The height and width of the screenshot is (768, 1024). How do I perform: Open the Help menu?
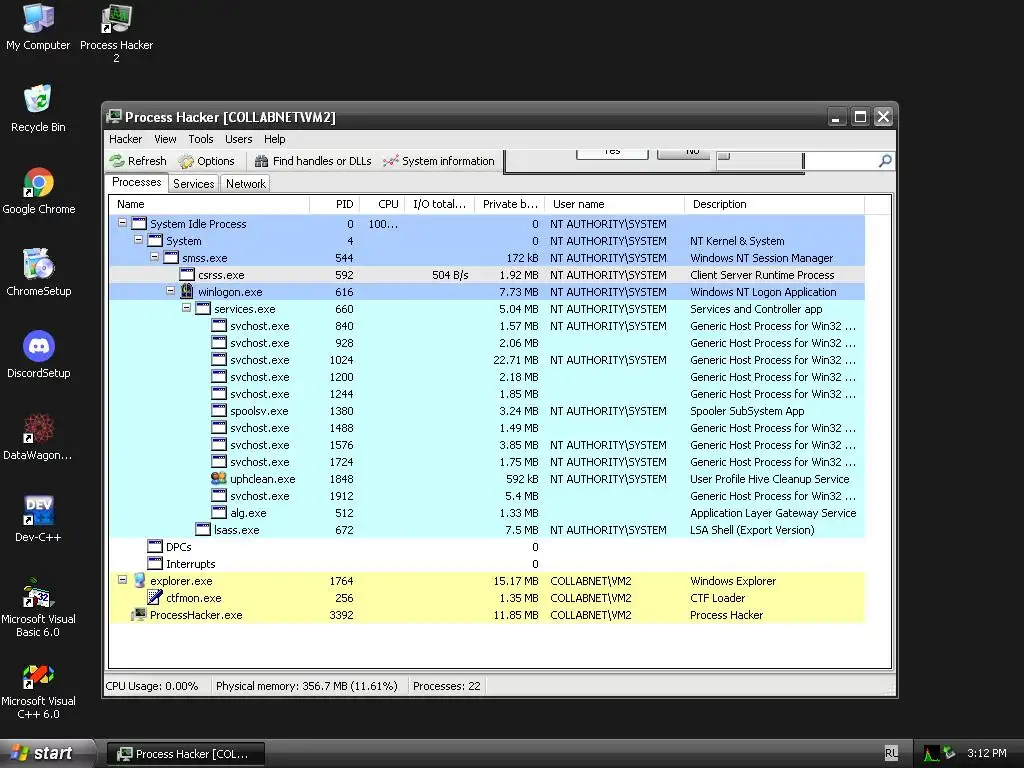pyautogui.click(x=274, y=139)
